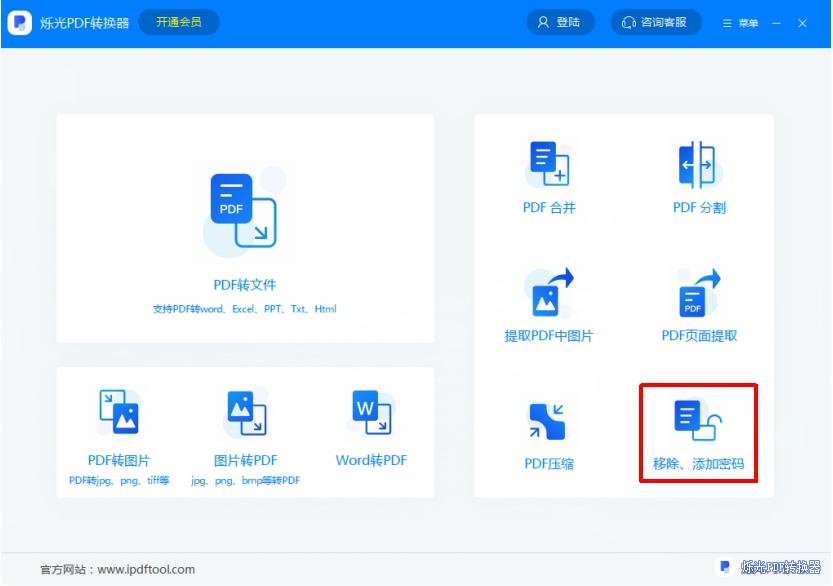Viewport: 833px width, 586px height.
Task: Visit the www.ipdftool.com website link
Action: pos(146,570)
